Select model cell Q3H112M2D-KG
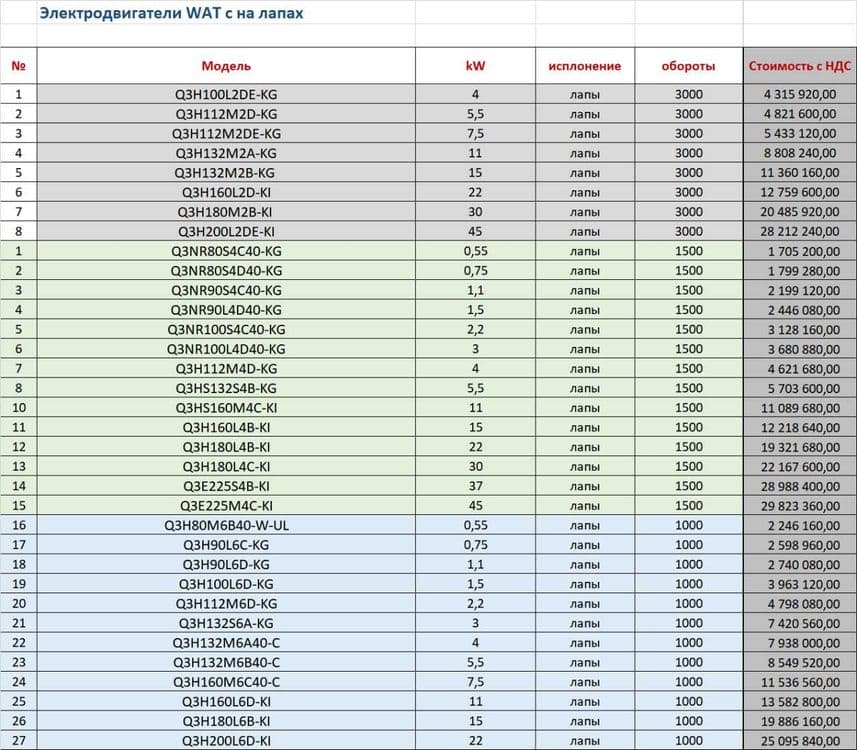The image size is (857, 750). [x=226, y=114]
